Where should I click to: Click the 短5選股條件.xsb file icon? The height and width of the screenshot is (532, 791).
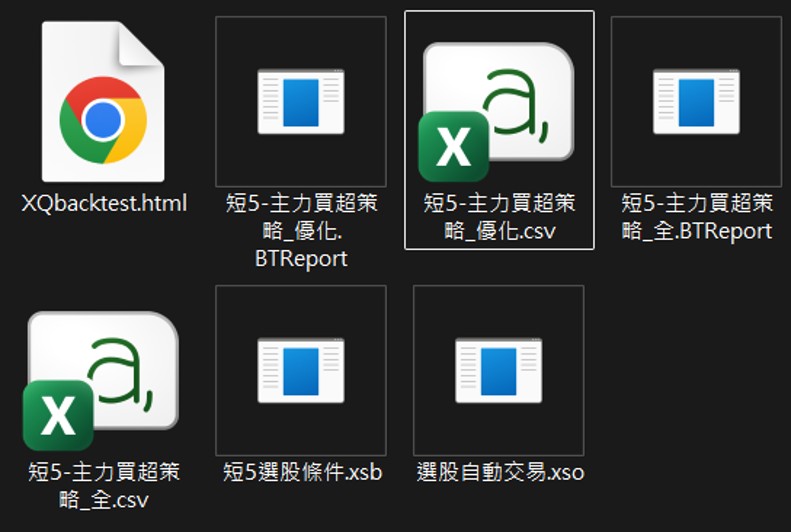click(x=300, y=370)
